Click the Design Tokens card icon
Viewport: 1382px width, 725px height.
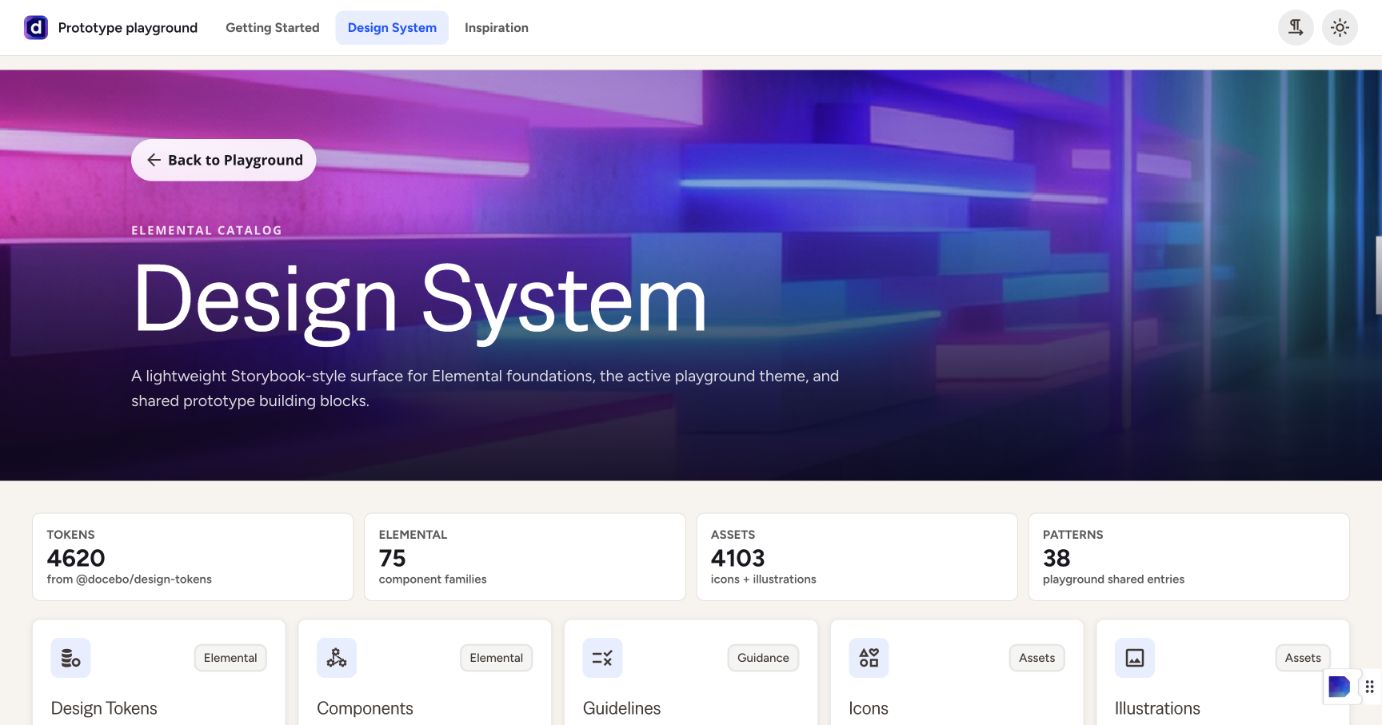pos(71,658)
